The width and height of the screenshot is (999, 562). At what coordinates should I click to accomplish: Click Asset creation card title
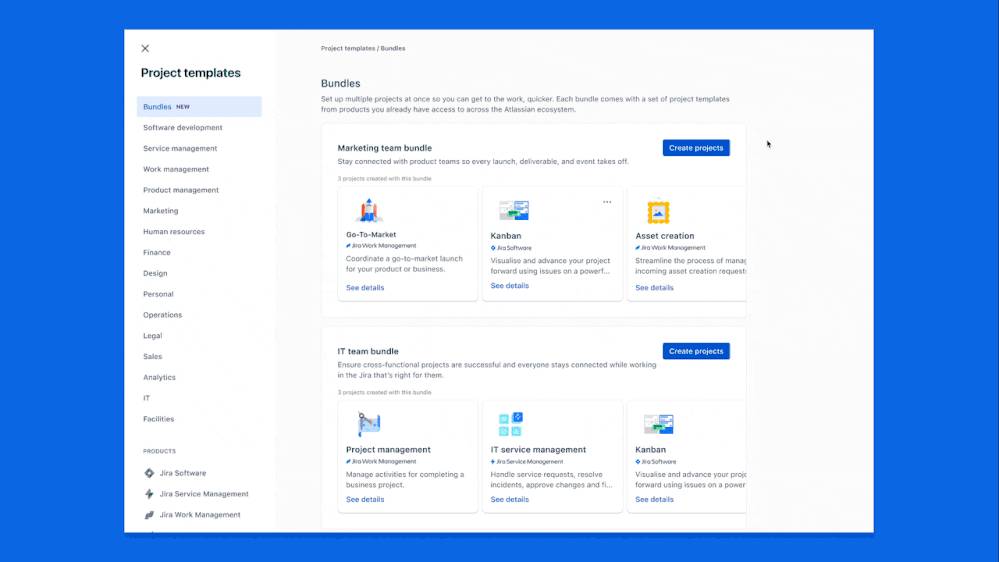pos(665,236)
